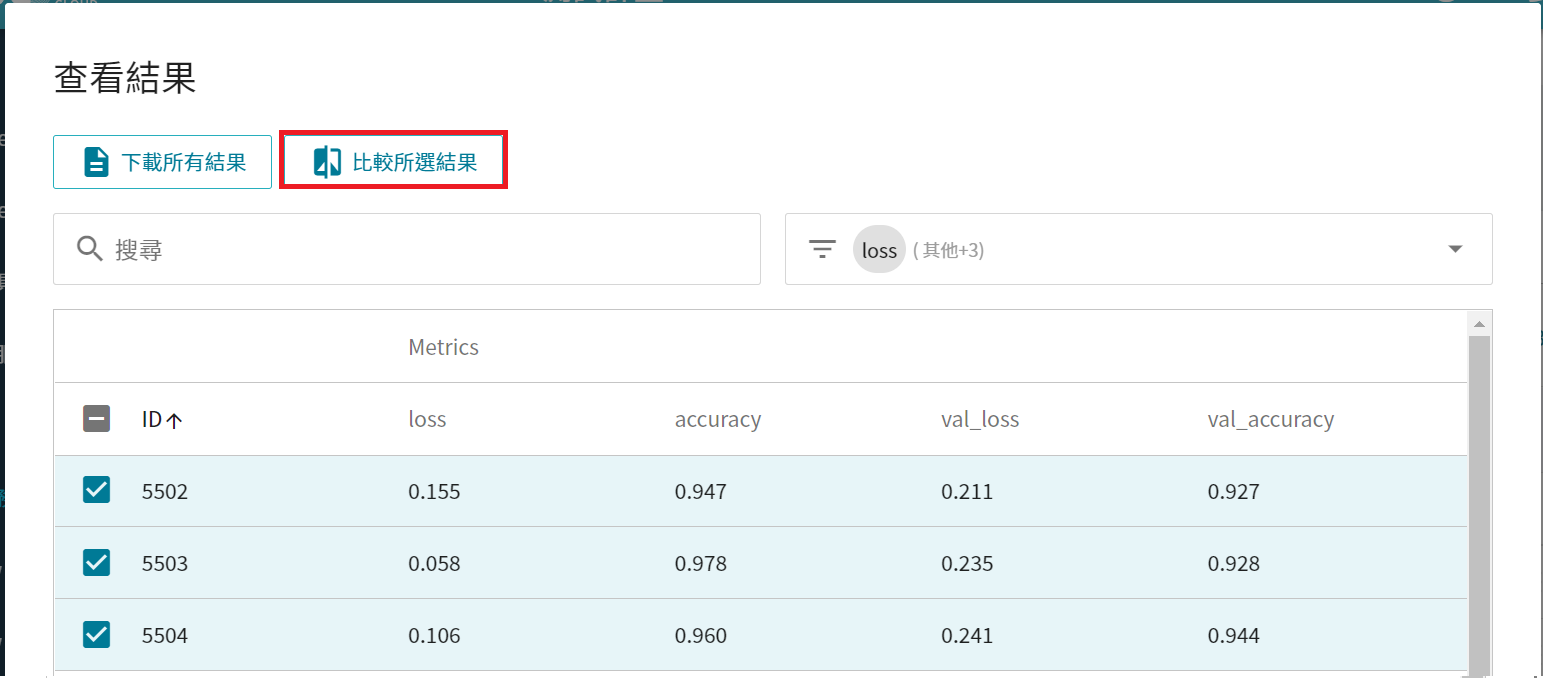Image resolution: width=1543 pixels, height=678 pixels.
Task: Click the magnifier icon in the search box
Action: [x=90, y=249]
